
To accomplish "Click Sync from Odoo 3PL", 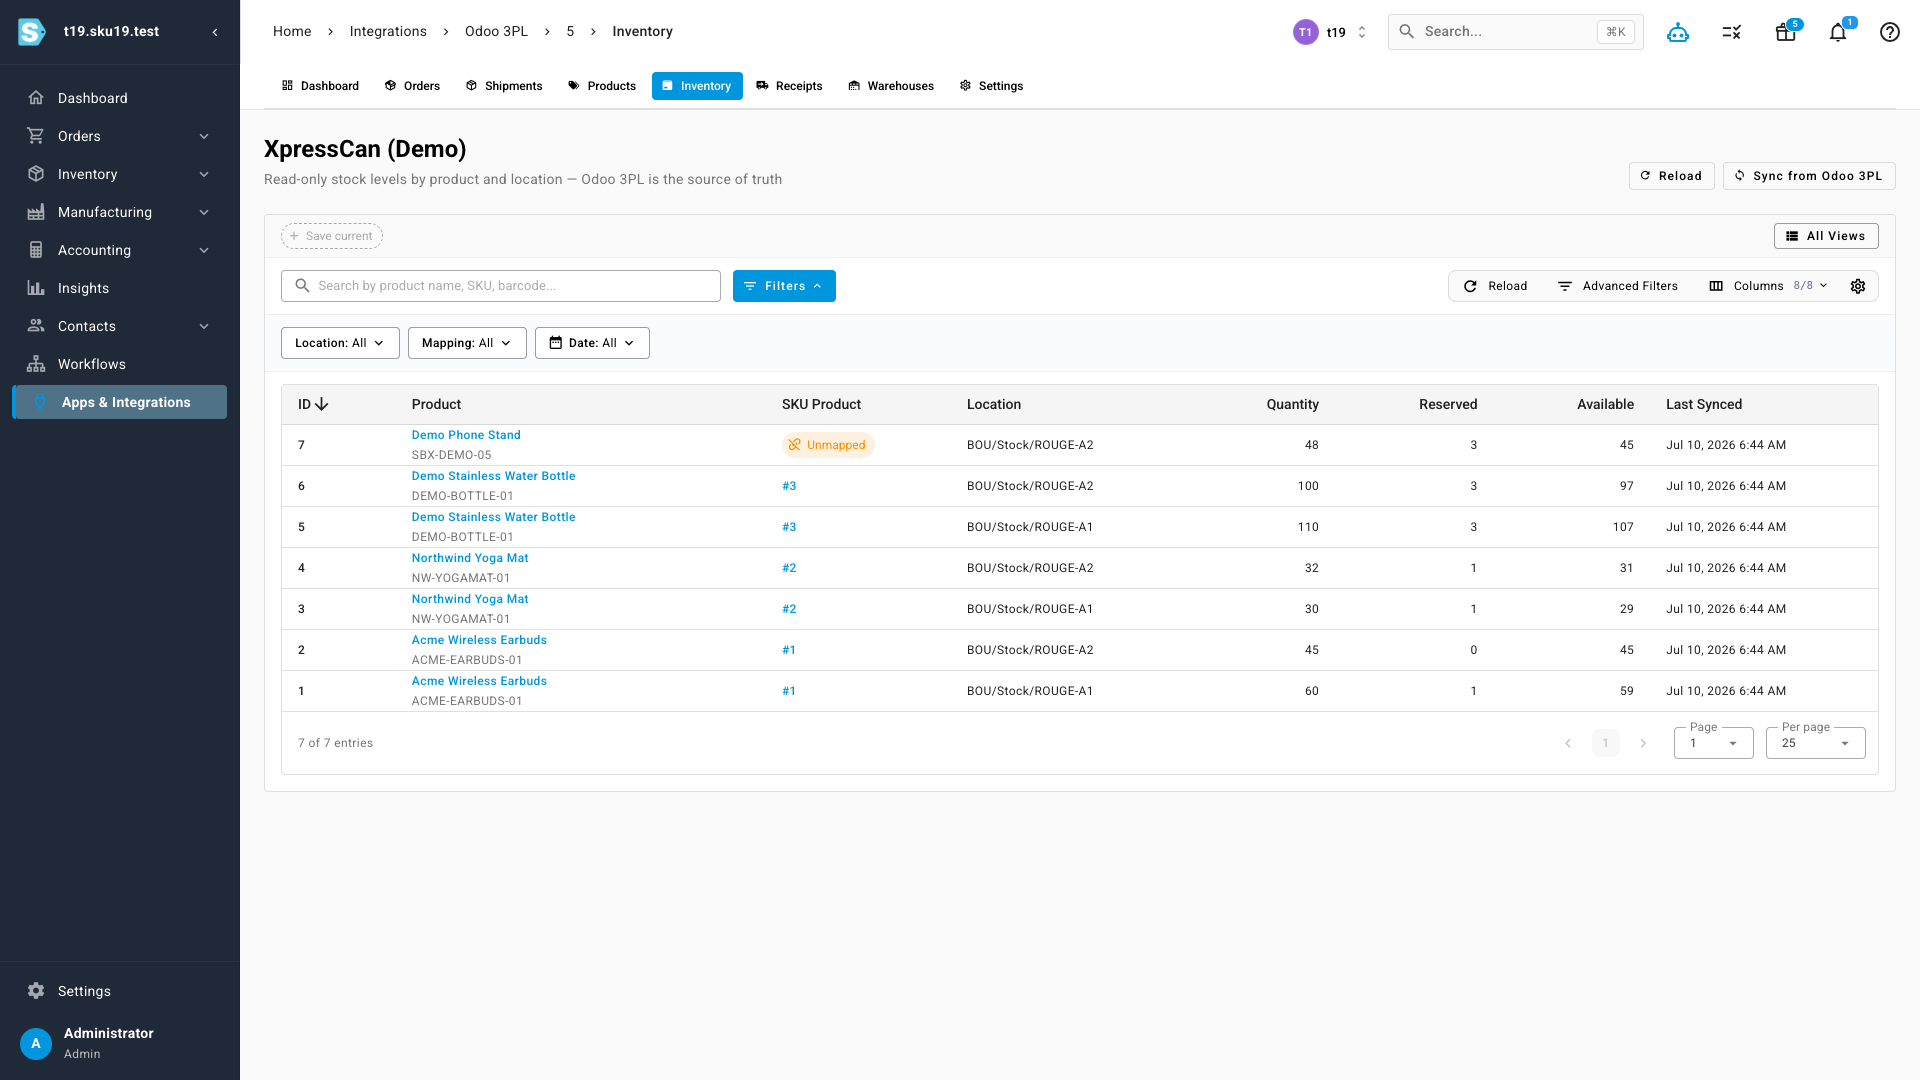I will pos(1809,176).
